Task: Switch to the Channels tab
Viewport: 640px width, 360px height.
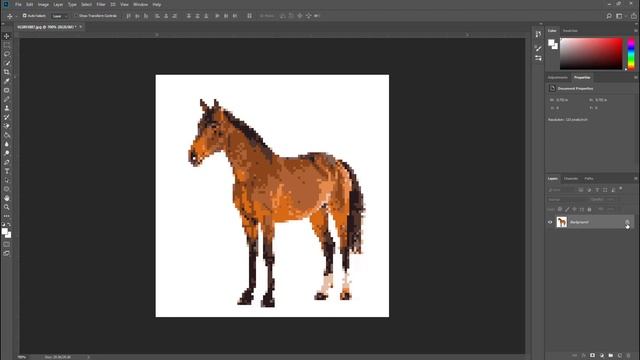Action: coord(571,178)
